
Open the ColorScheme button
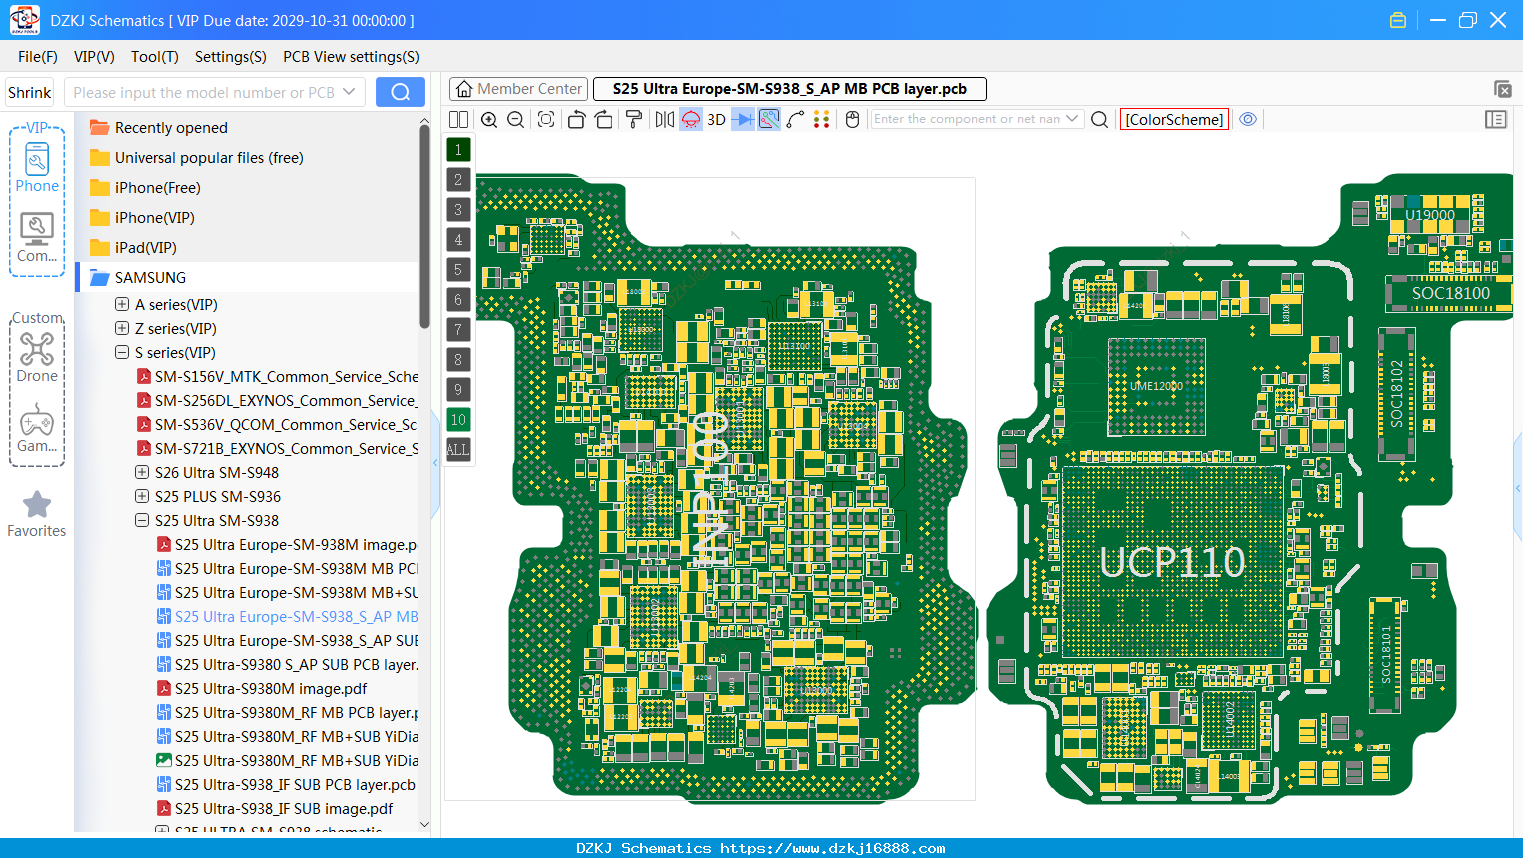[x=1174, y=119]
